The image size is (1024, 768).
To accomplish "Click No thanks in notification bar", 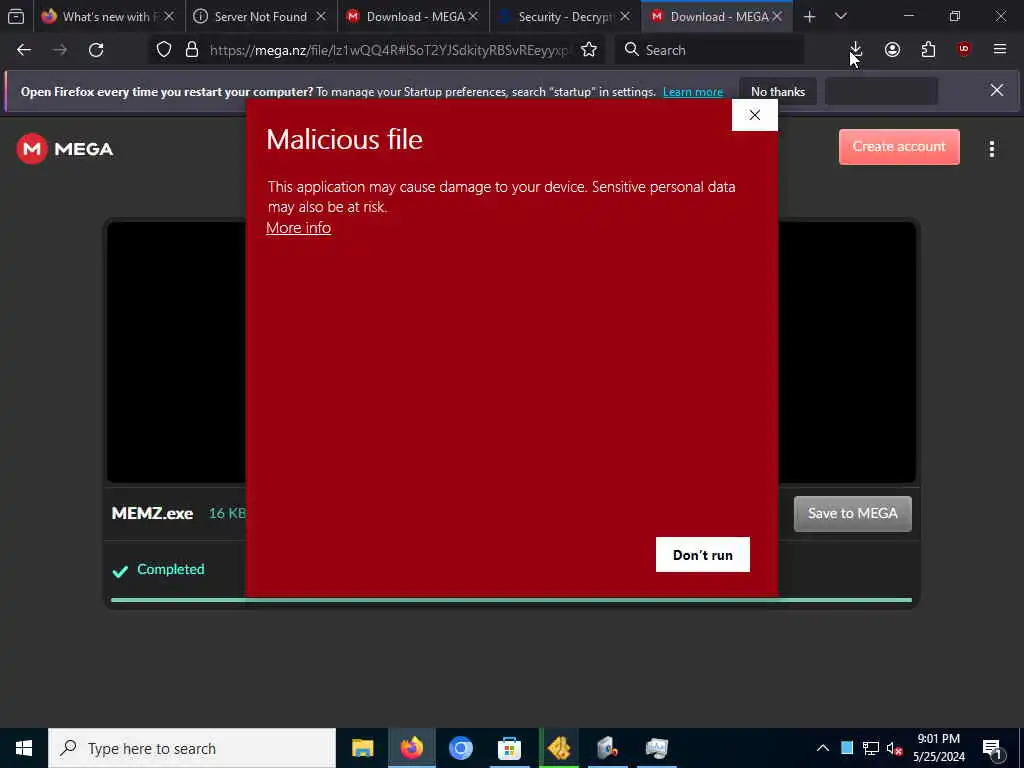I will [777, 91].
